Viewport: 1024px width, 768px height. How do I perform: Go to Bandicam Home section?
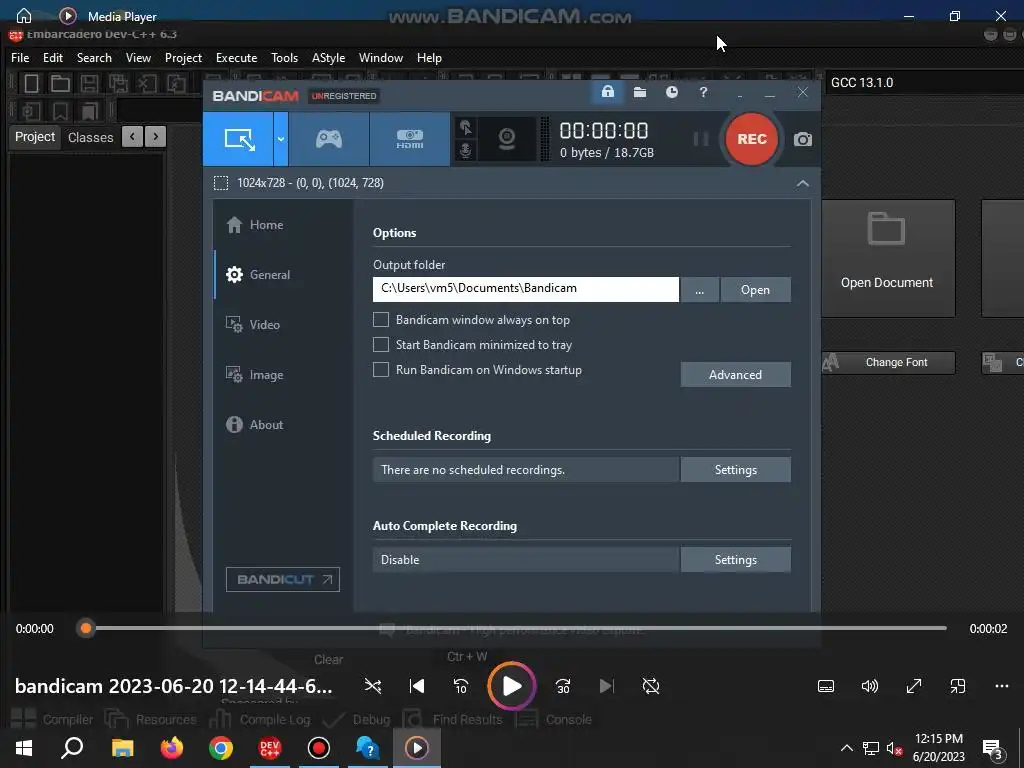pyautogui.click(x=255, y=225)
